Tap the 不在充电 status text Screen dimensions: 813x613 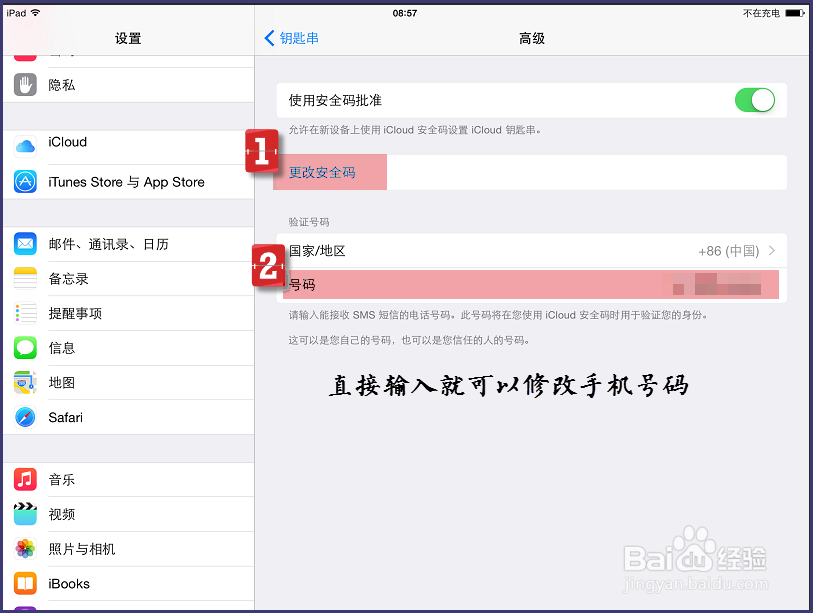761,13
